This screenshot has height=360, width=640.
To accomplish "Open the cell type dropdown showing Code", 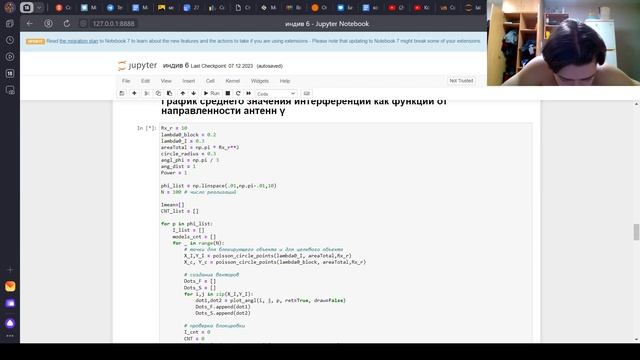I will (276, 94).
